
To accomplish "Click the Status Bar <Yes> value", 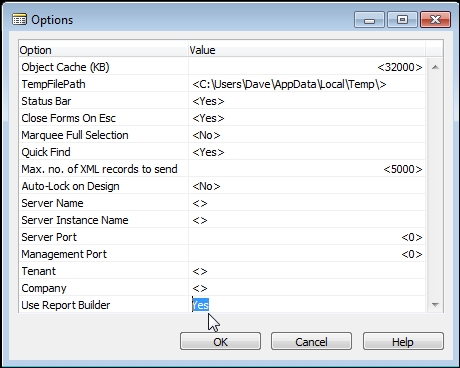I will pyautogui.click(x=208, y=101).
